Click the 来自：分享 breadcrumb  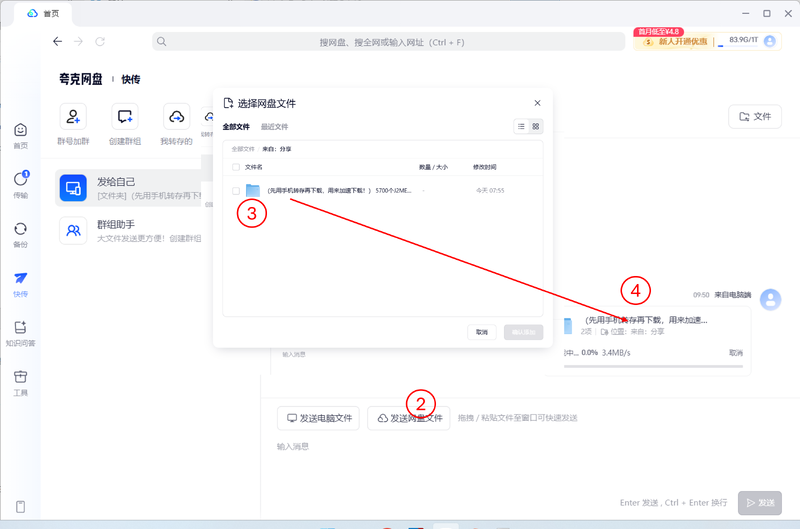277,149
